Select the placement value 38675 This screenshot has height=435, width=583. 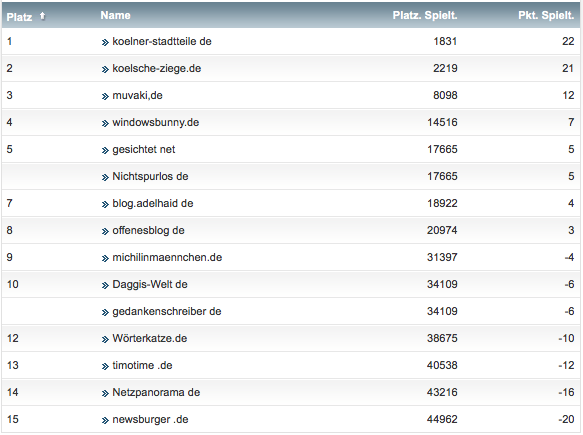pos(442,338)
